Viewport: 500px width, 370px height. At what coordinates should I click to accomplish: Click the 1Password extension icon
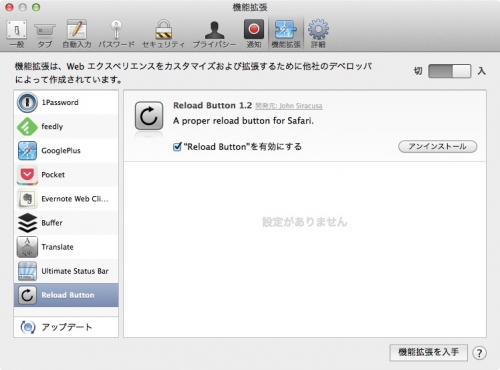[x=27, y=102]
